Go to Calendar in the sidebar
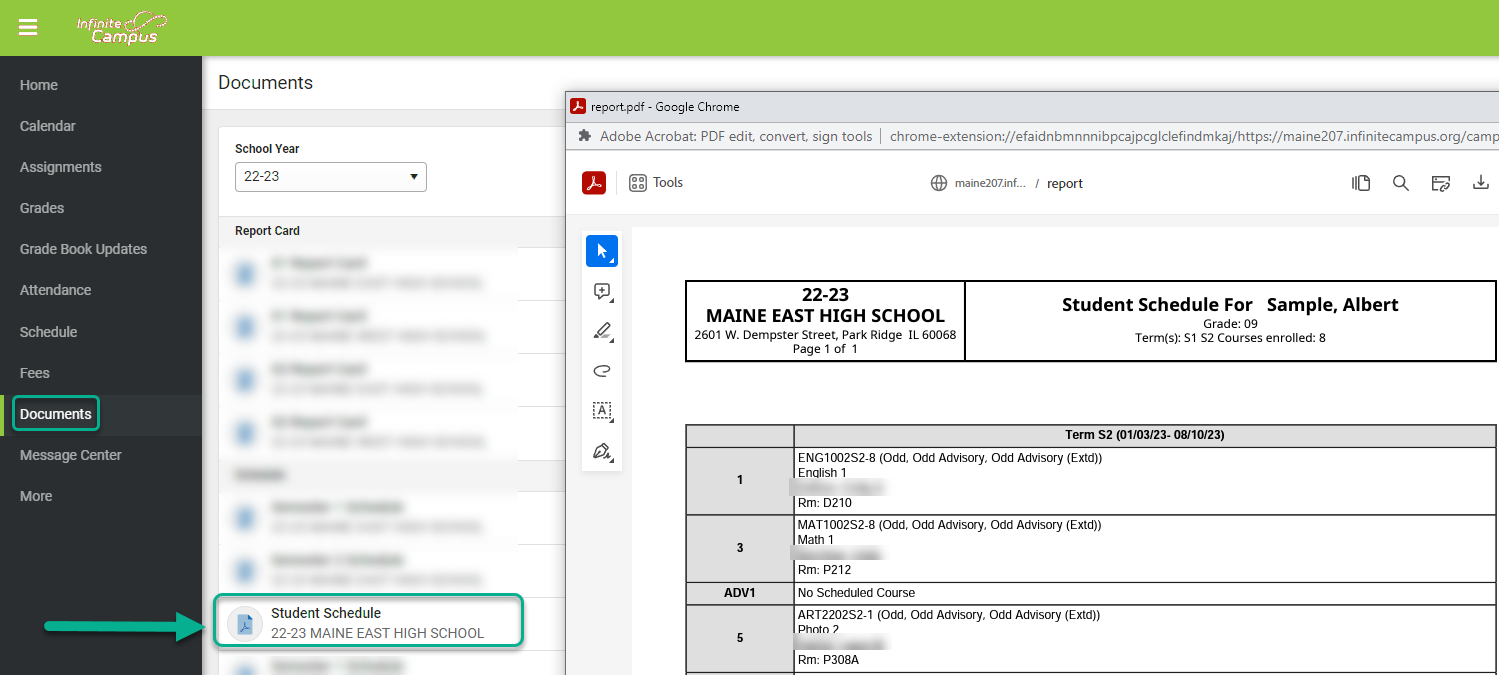The image size is (1499, 675). pyautogui.click(x=48, y=126)
